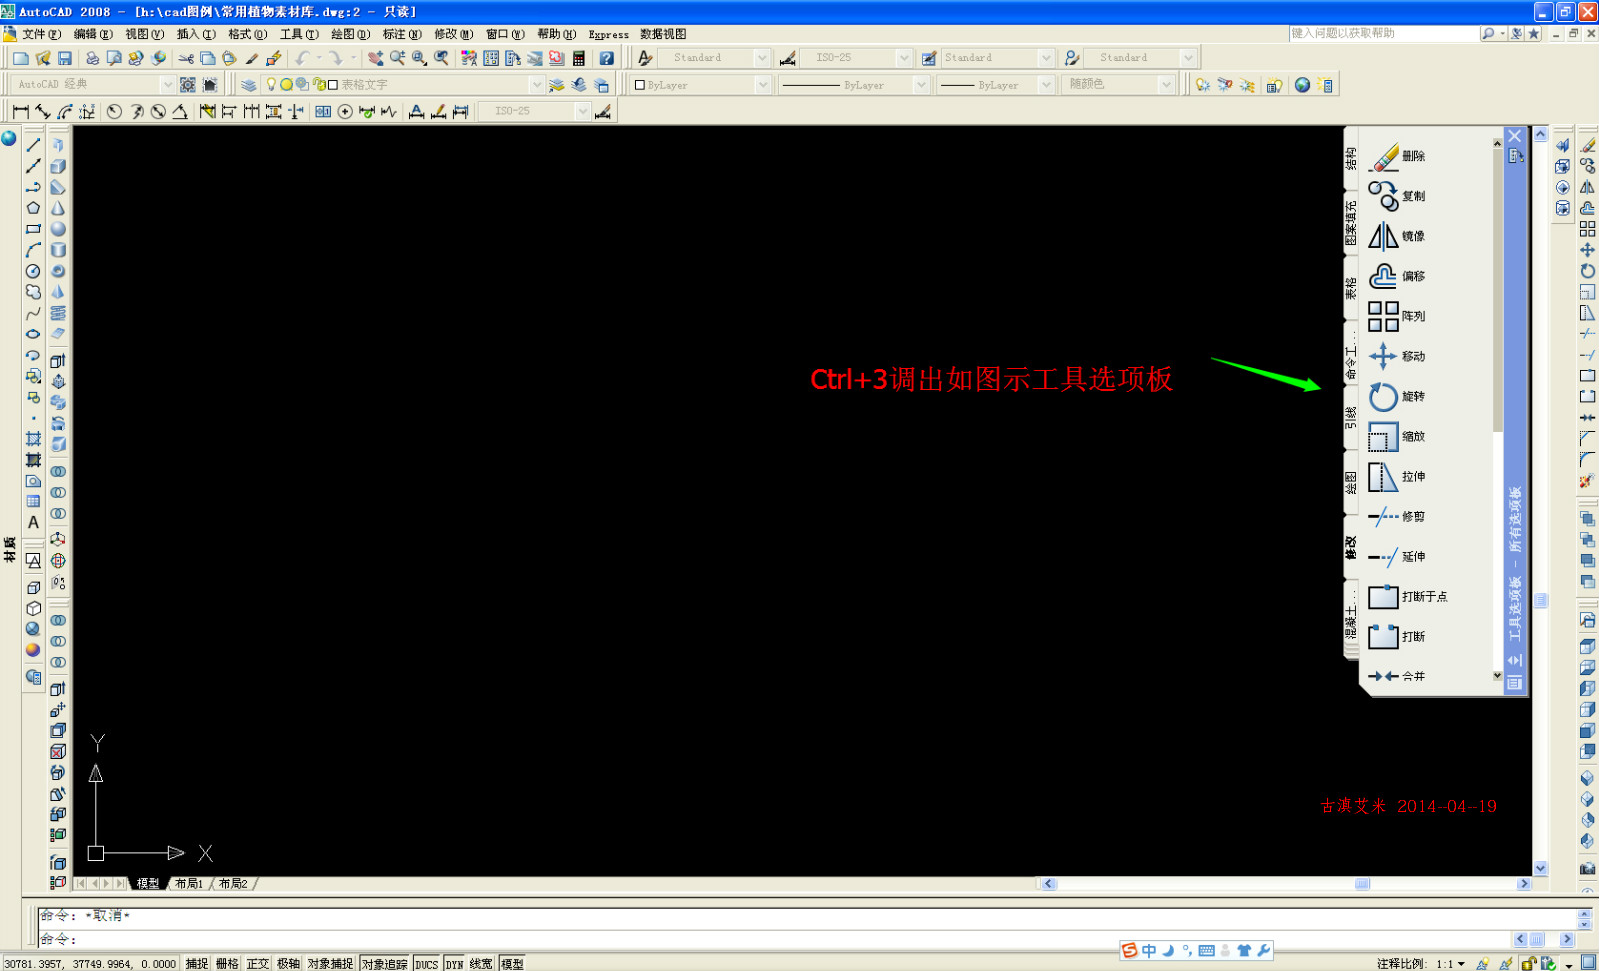Click the Polygon tool in the draw toolbar
Screen dimensions: 1599x971
33,208
